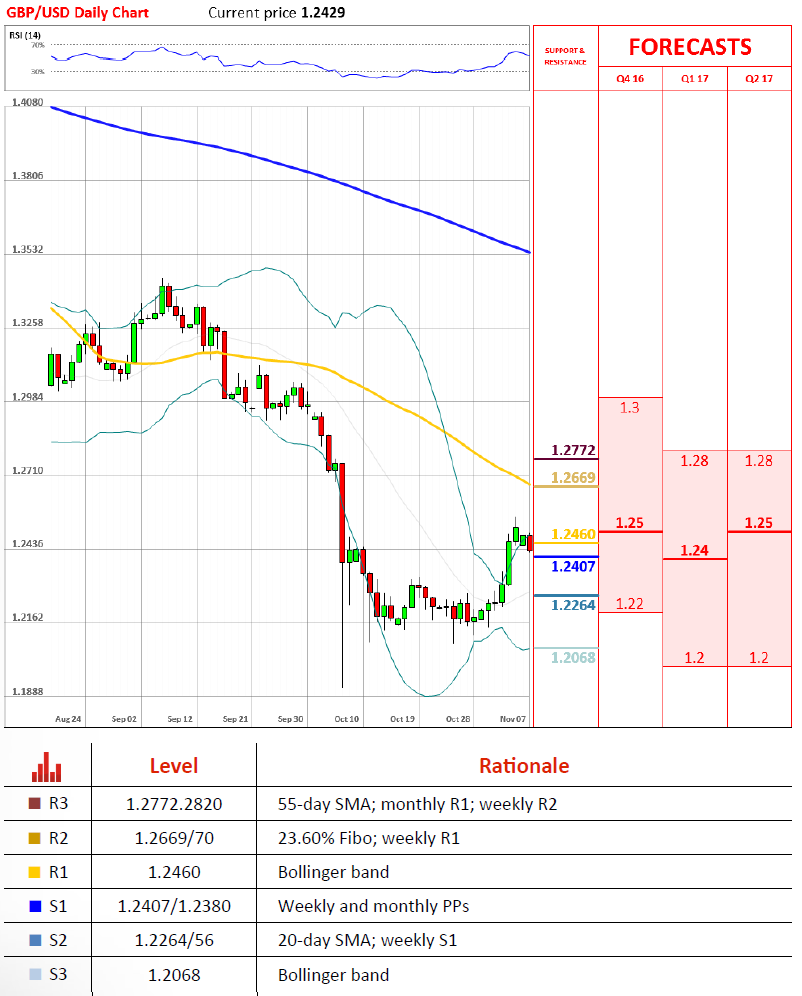Click the 1.2460 resistance level label

click(x=573, y=534)
